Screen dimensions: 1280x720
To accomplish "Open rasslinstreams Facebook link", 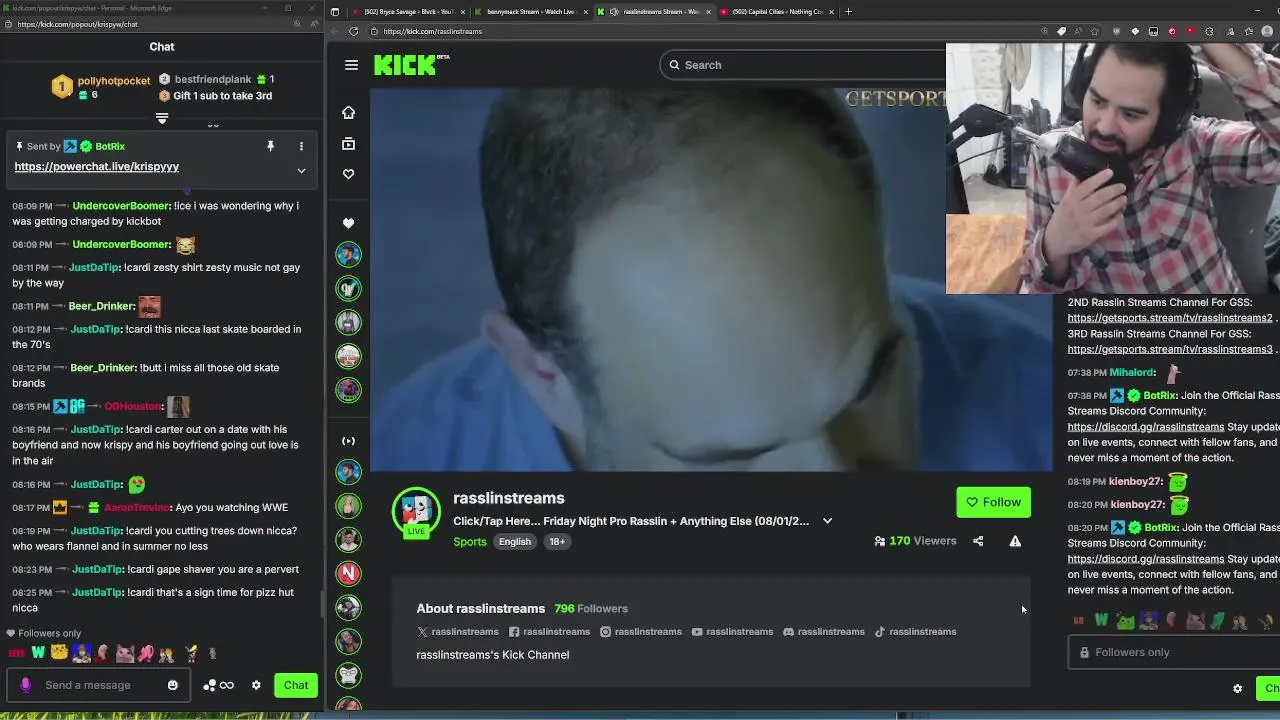I will 549,632.
